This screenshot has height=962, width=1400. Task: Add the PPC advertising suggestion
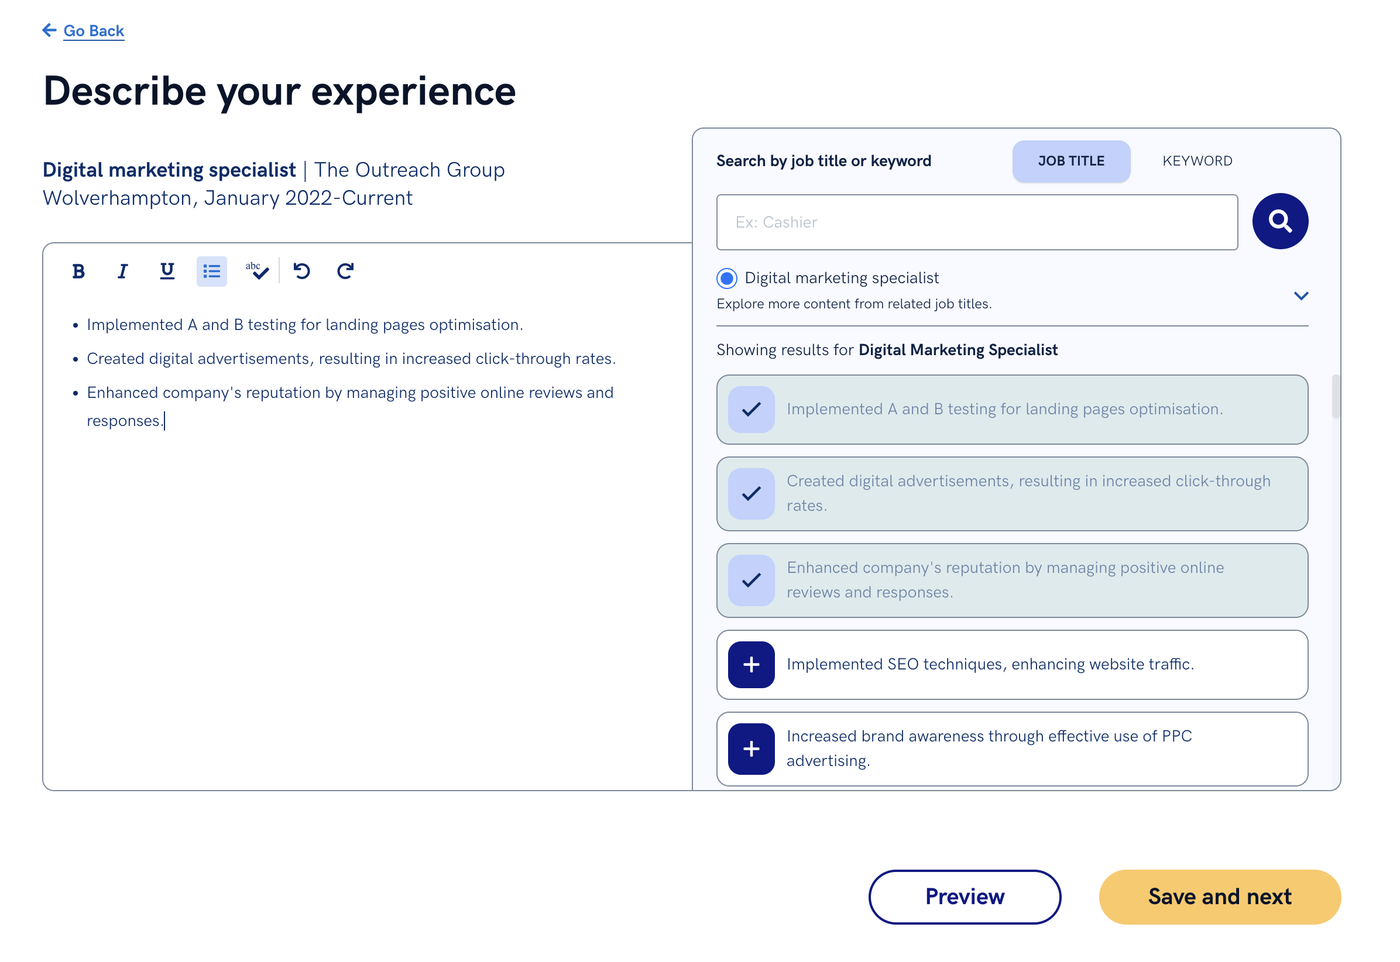coord(751,749)
